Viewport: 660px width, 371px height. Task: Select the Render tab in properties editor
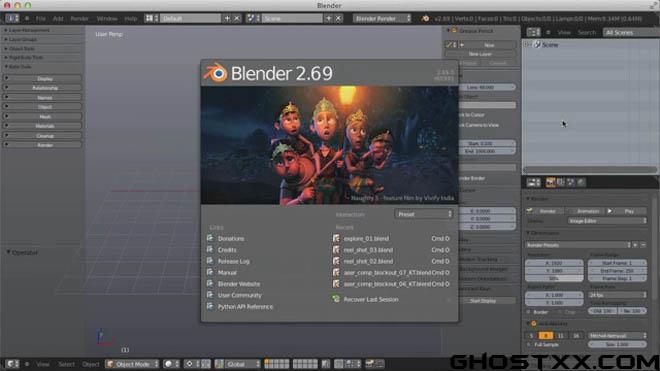550,182
